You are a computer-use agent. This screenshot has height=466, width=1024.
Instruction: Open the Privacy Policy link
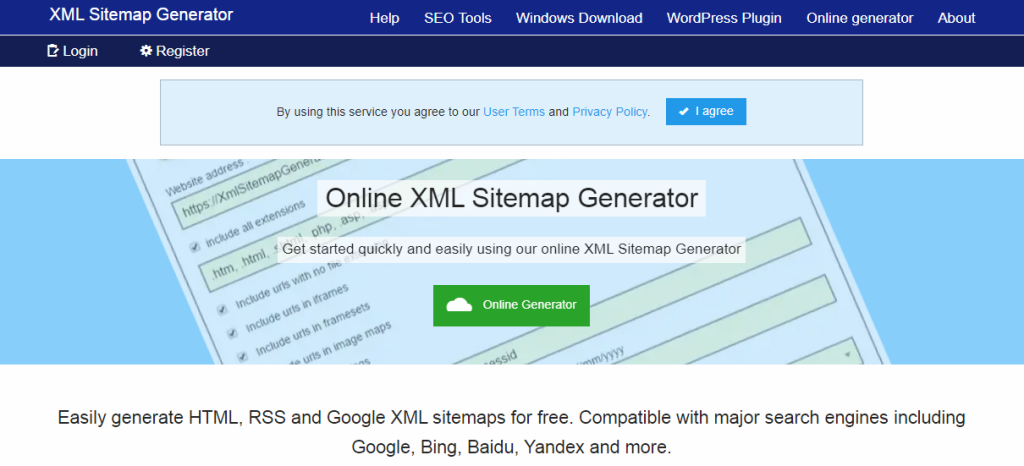610,112
